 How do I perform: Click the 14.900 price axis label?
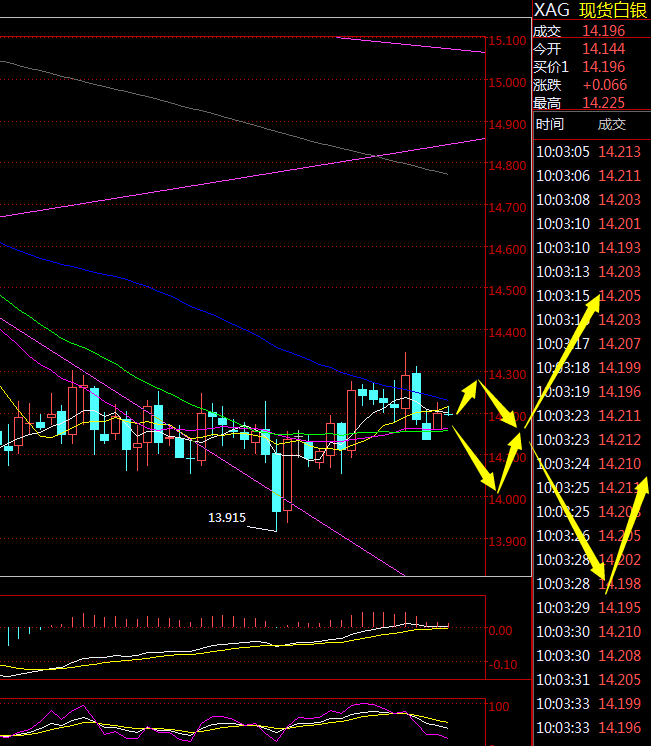pos(507,125)
